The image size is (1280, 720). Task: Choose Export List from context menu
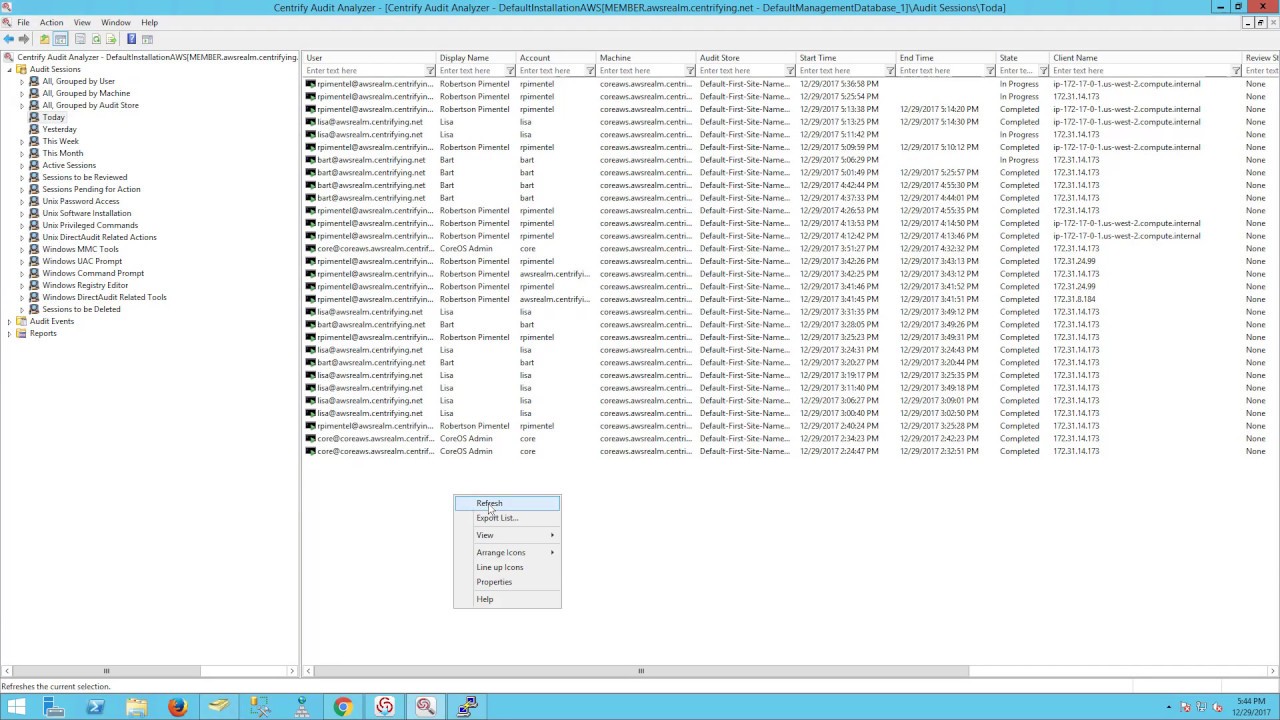pos(507,518)
